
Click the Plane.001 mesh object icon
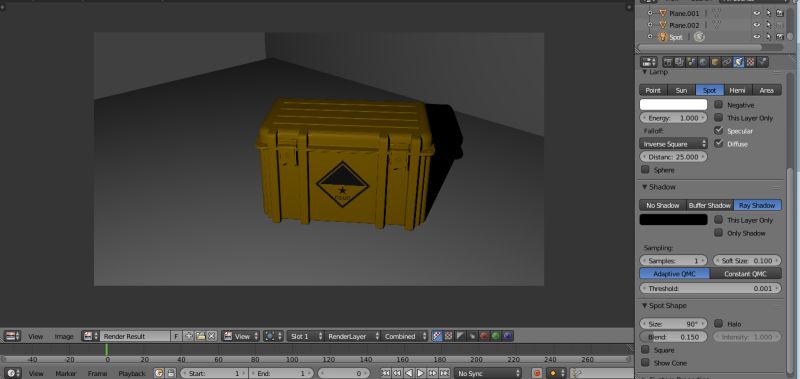coord(663,13)
